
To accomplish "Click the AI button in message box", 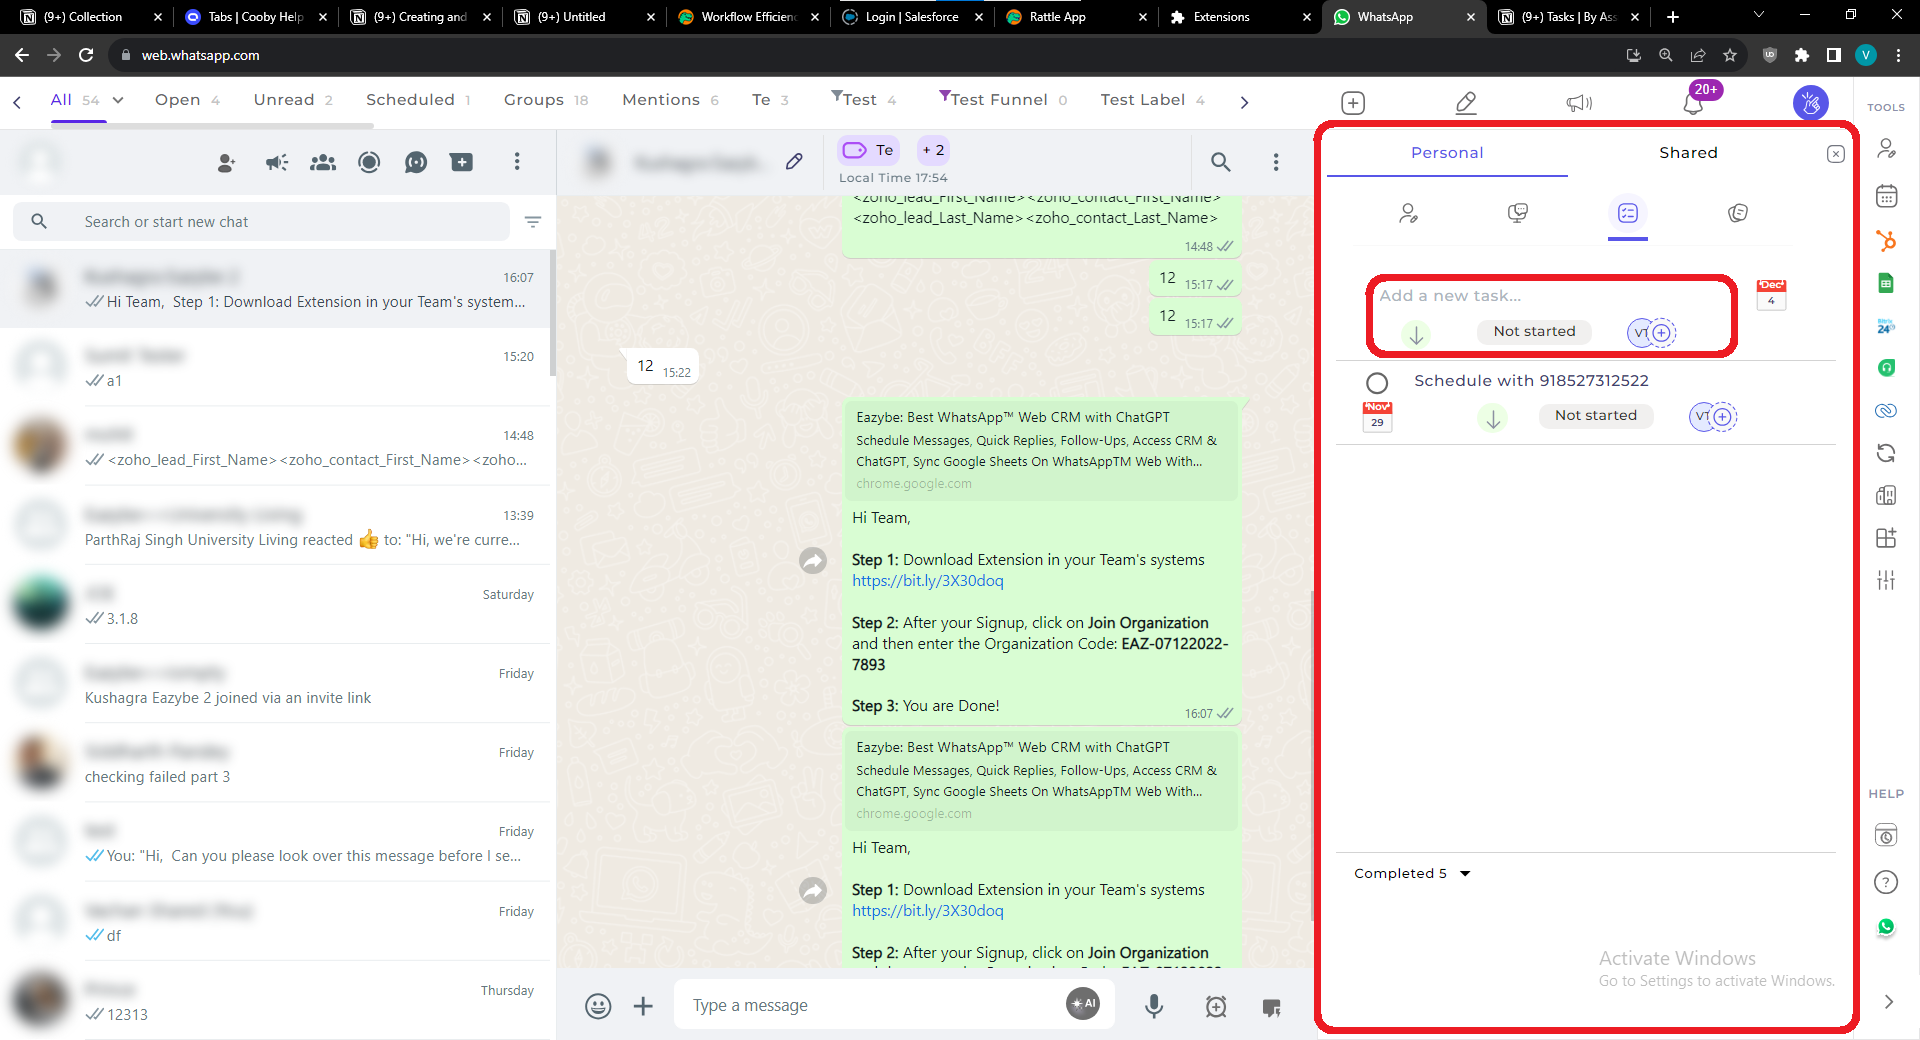I will (1083, 1003).
